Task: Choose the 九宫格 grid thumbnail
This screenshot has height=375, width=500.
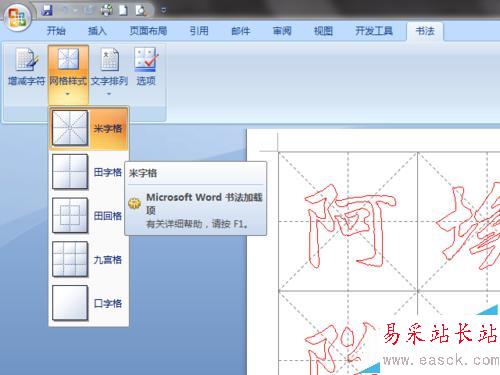Action: click(70, 259)
